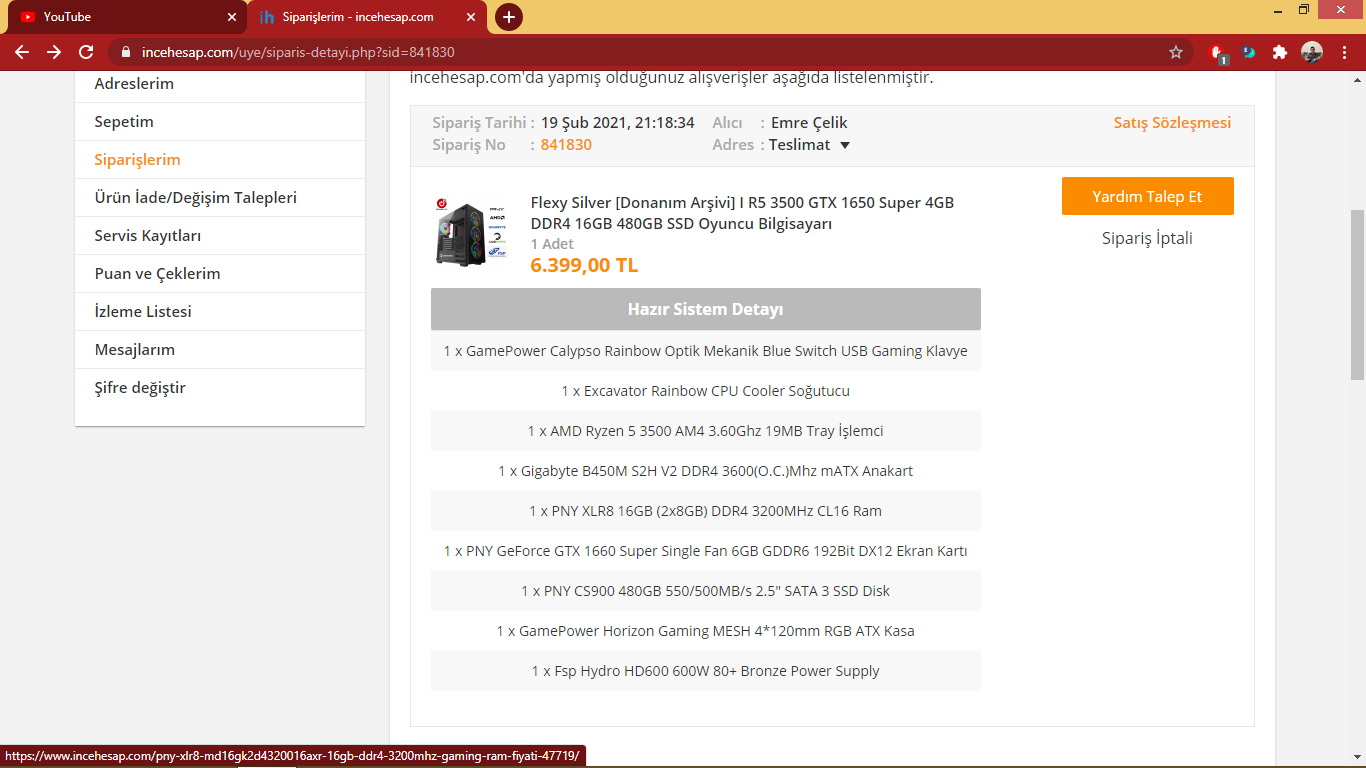Restore down the Chrome window
The height and width of the screenshot is (768, 1366).
coord(1303,9)
